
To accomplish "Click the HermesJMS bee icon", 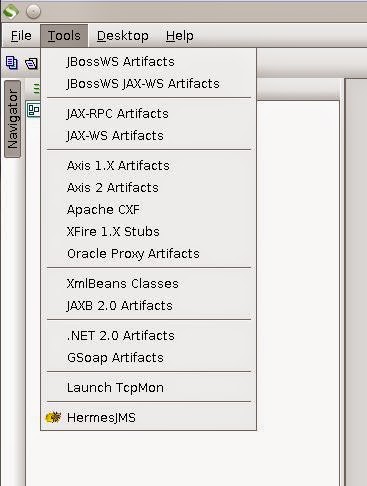I will [53, 417].
